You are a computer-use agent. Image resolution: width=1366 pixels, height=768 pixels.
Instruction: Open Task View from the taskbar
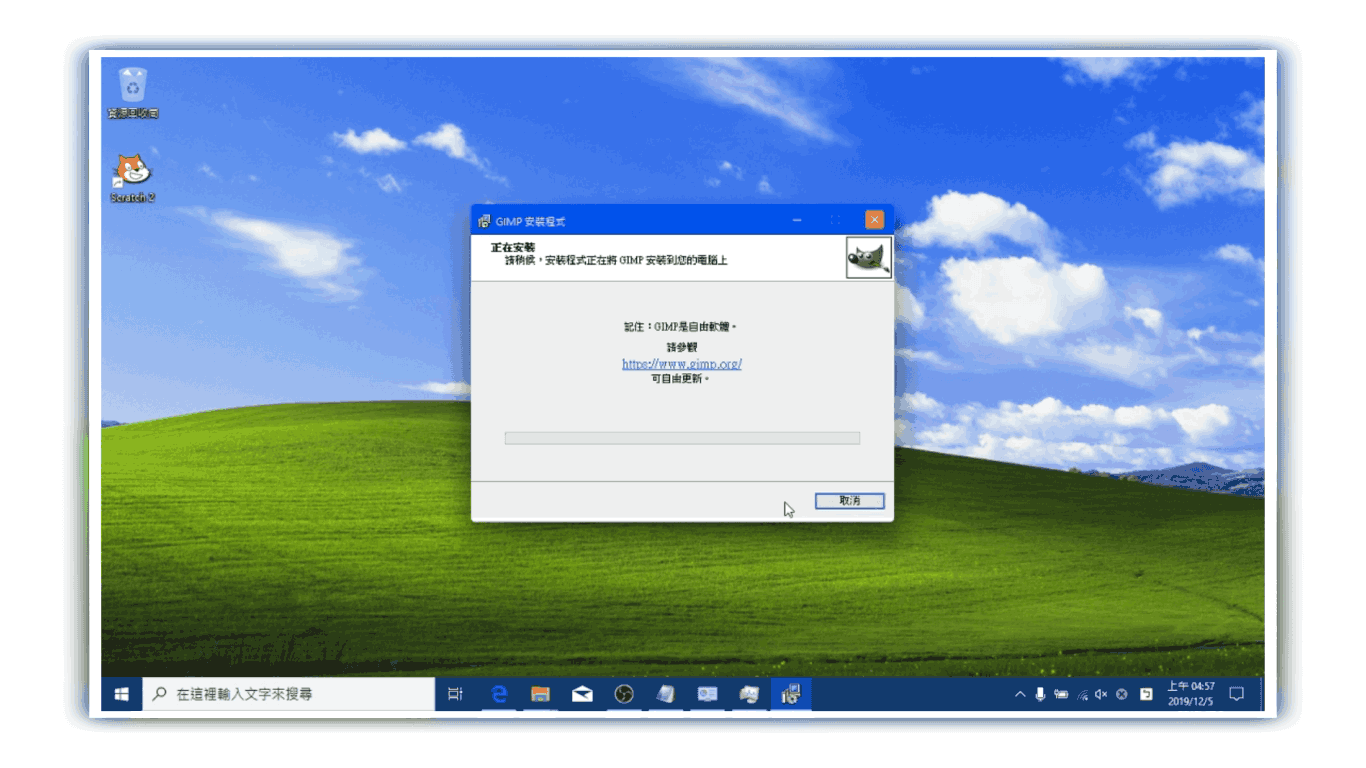tap(455, 694)
